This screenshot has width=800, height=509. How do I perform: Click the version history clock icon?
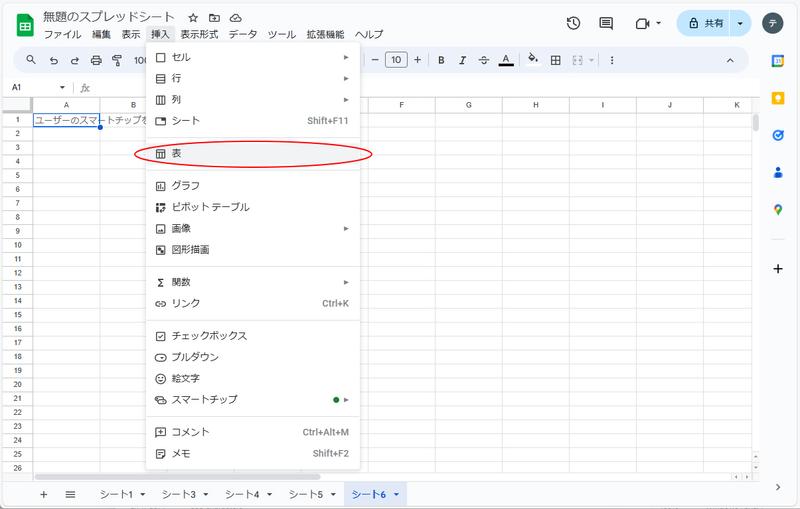[573, 23]
